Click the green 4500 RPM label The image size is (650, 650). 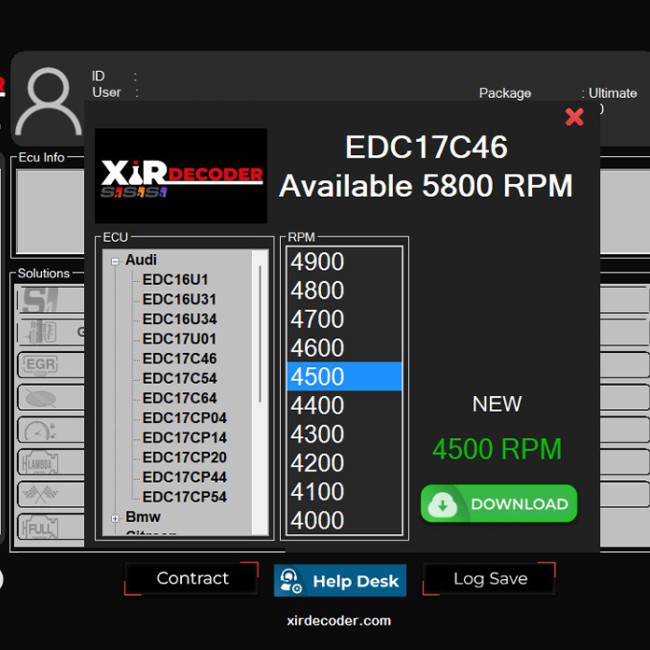(x=497, y=449)
